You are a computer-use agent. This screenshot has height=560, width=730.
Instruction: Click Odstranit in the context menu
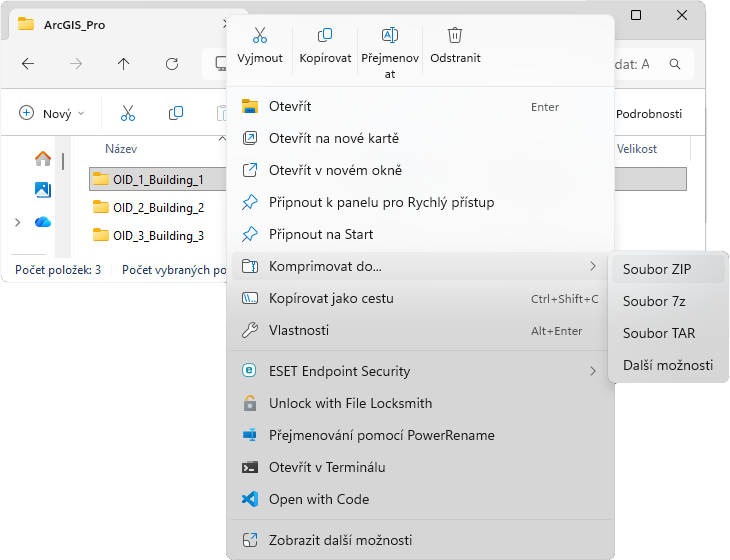pos(455,46)
